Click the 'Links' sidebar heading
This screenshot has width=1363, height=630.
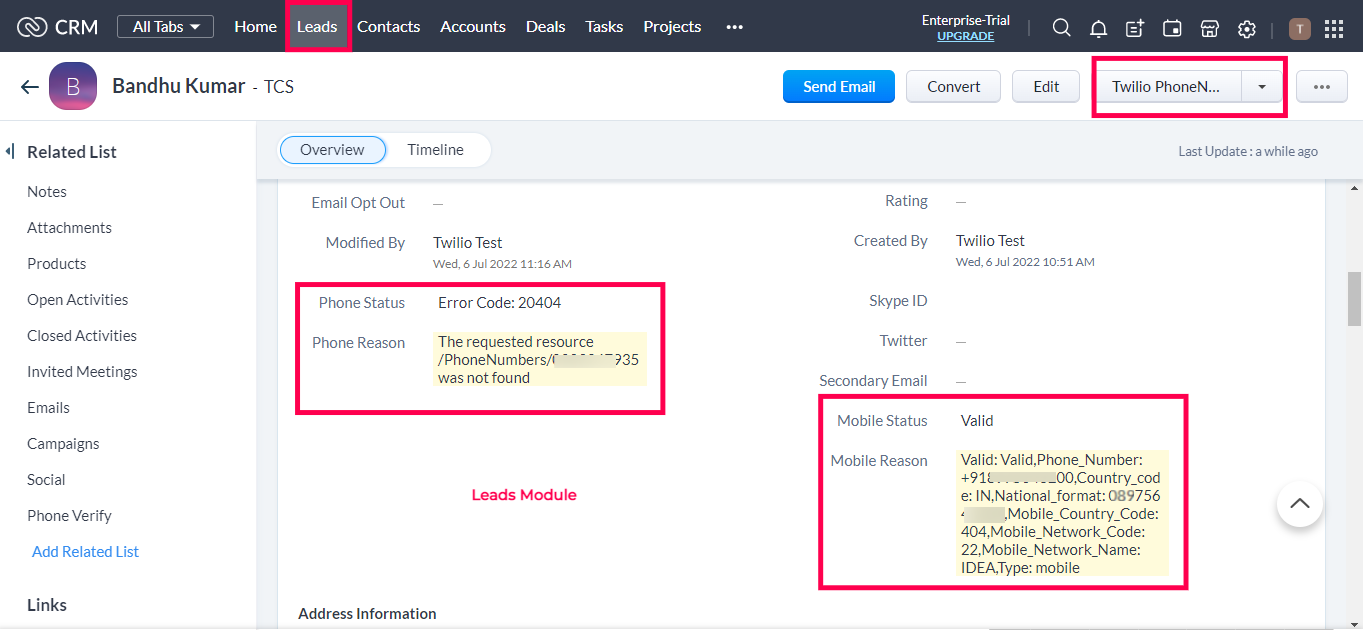click(x=47, y=605)
